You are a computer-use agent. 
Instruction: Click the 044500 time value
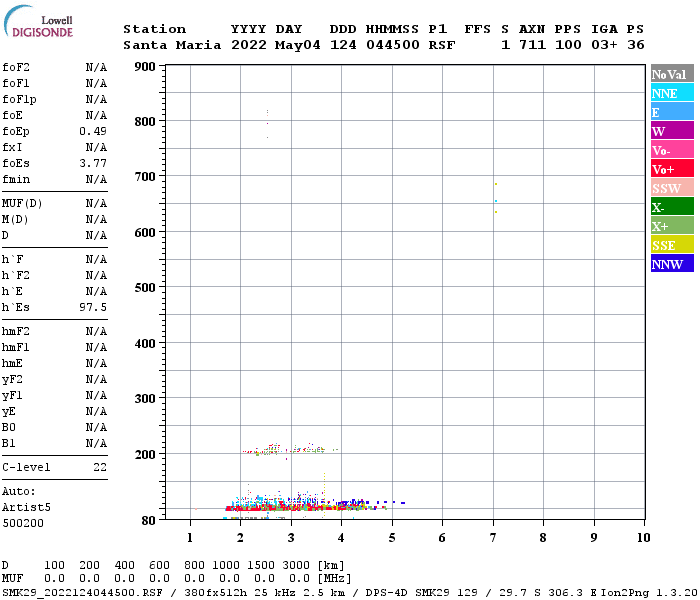[x=393, y=45]
